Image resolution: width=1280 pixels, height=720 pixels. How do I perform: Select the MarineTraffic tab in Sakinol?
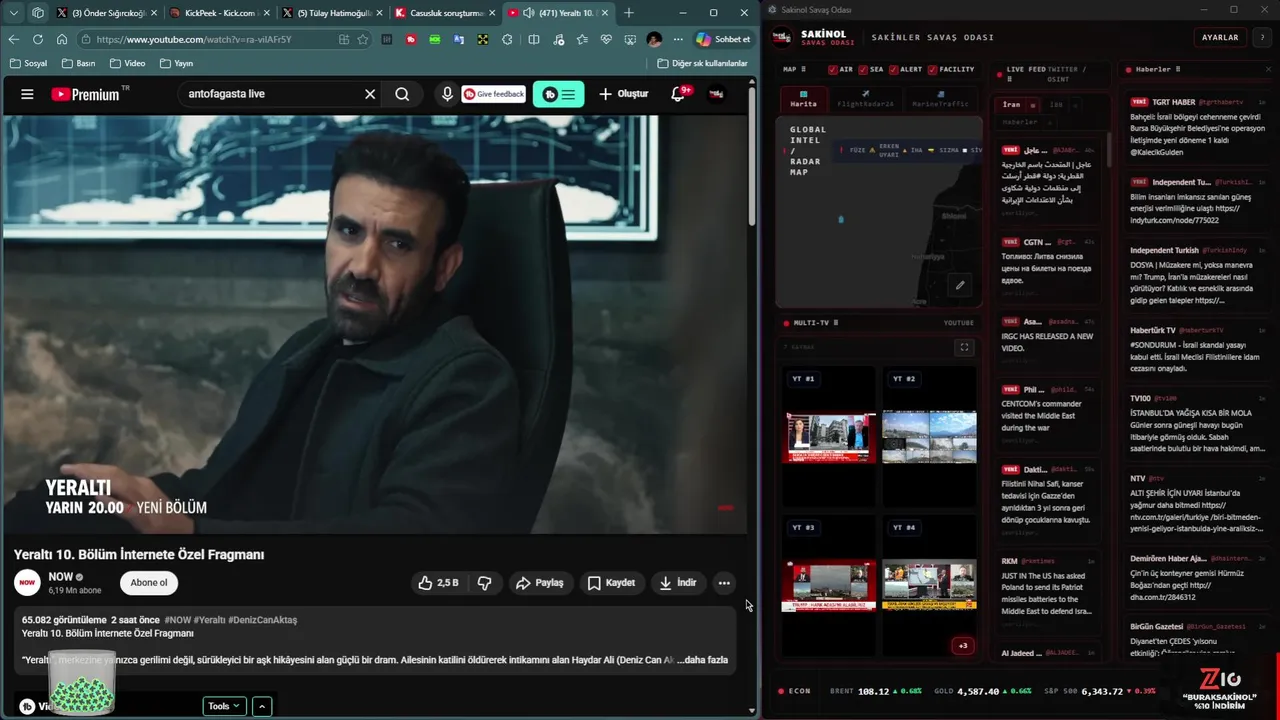(x=940, y=99)
